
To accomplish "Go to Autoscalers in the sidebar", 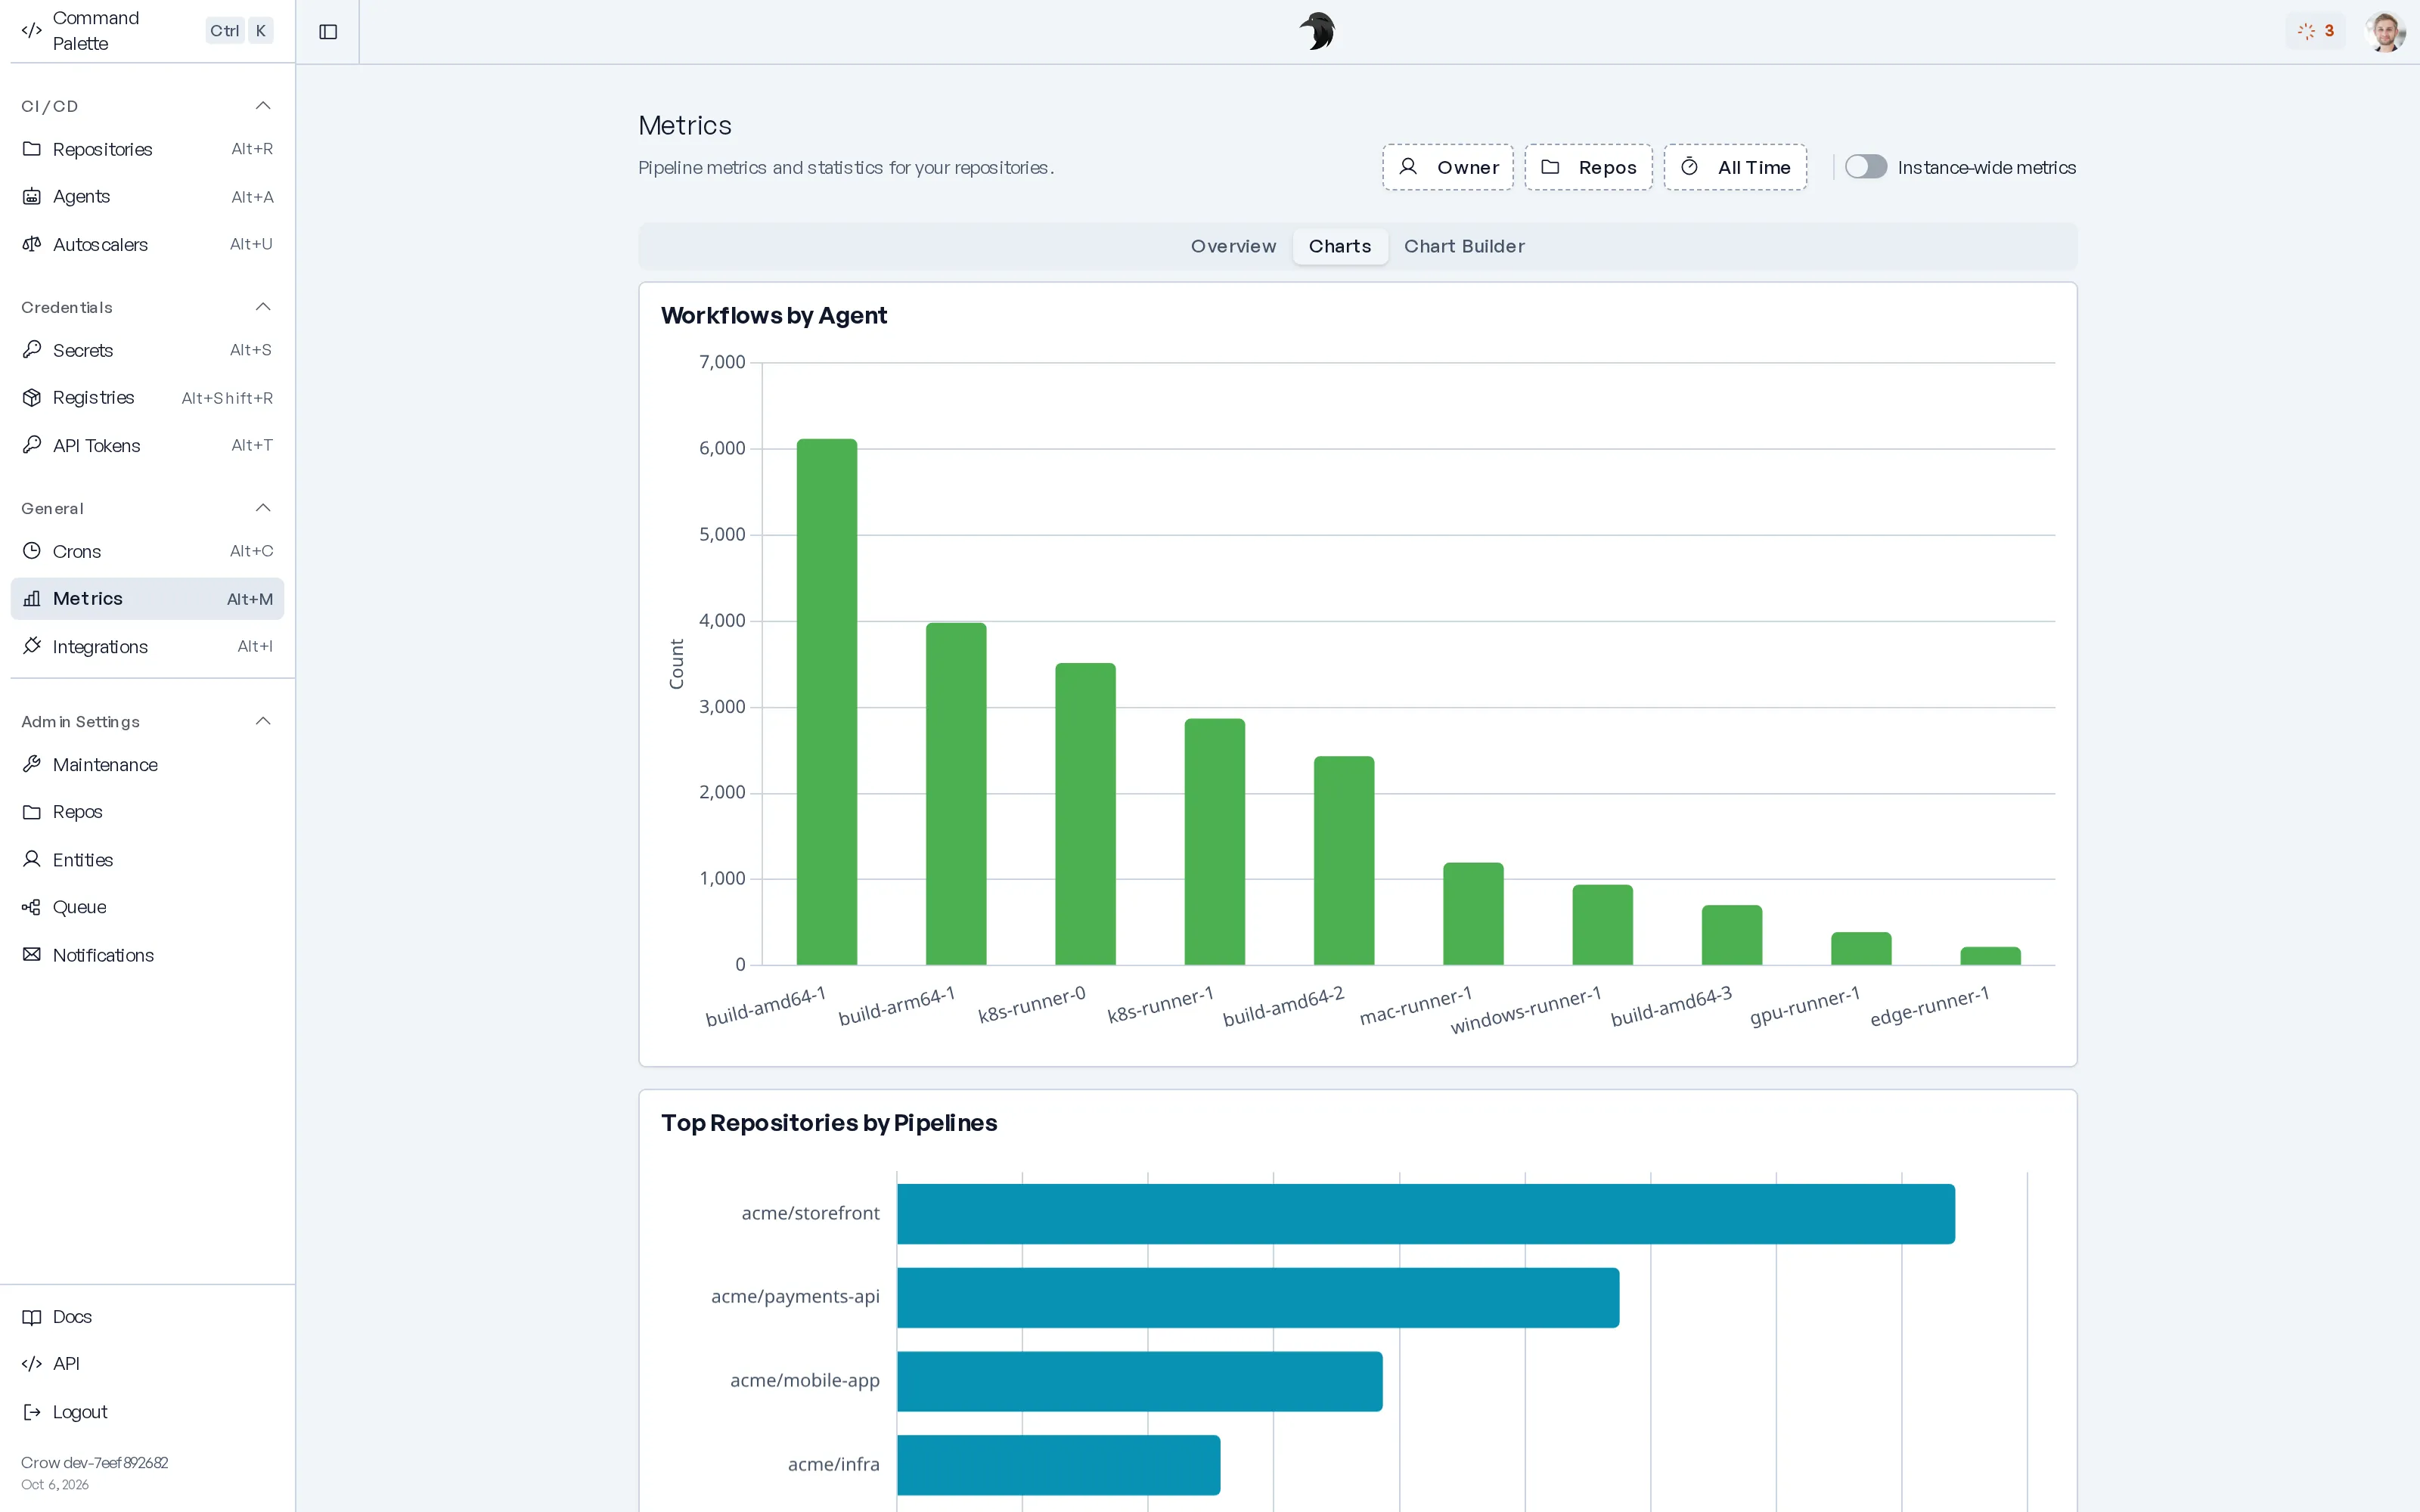I will [x=147, y=244].
